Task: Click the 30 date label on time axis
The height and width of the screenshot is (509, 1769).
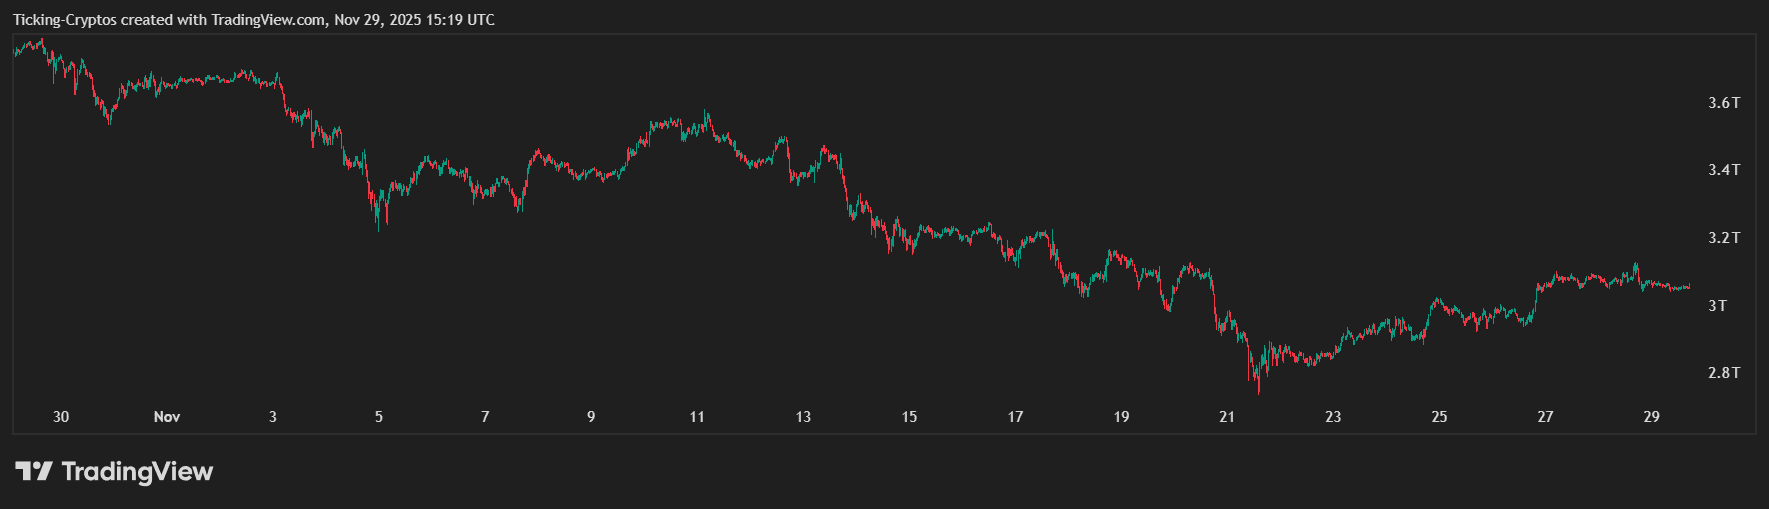Action: tap(61, 417)
